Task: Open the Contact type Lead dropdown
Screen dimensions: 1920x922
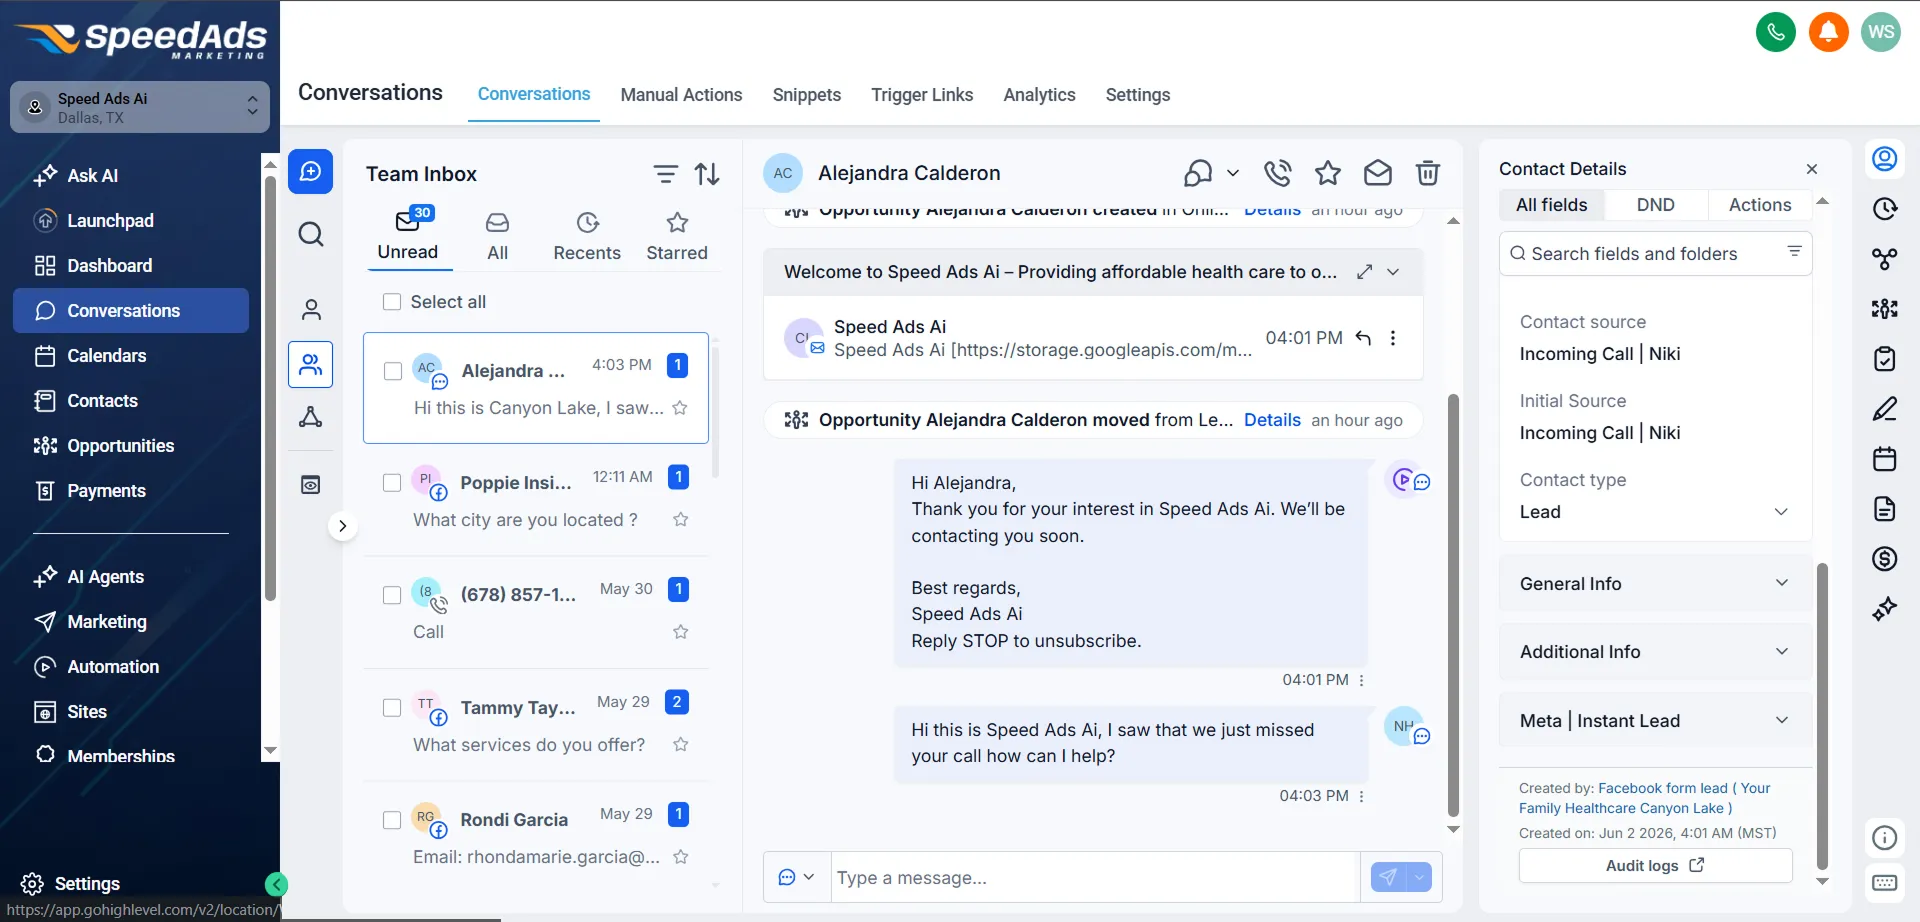Action: (1655, 512)
